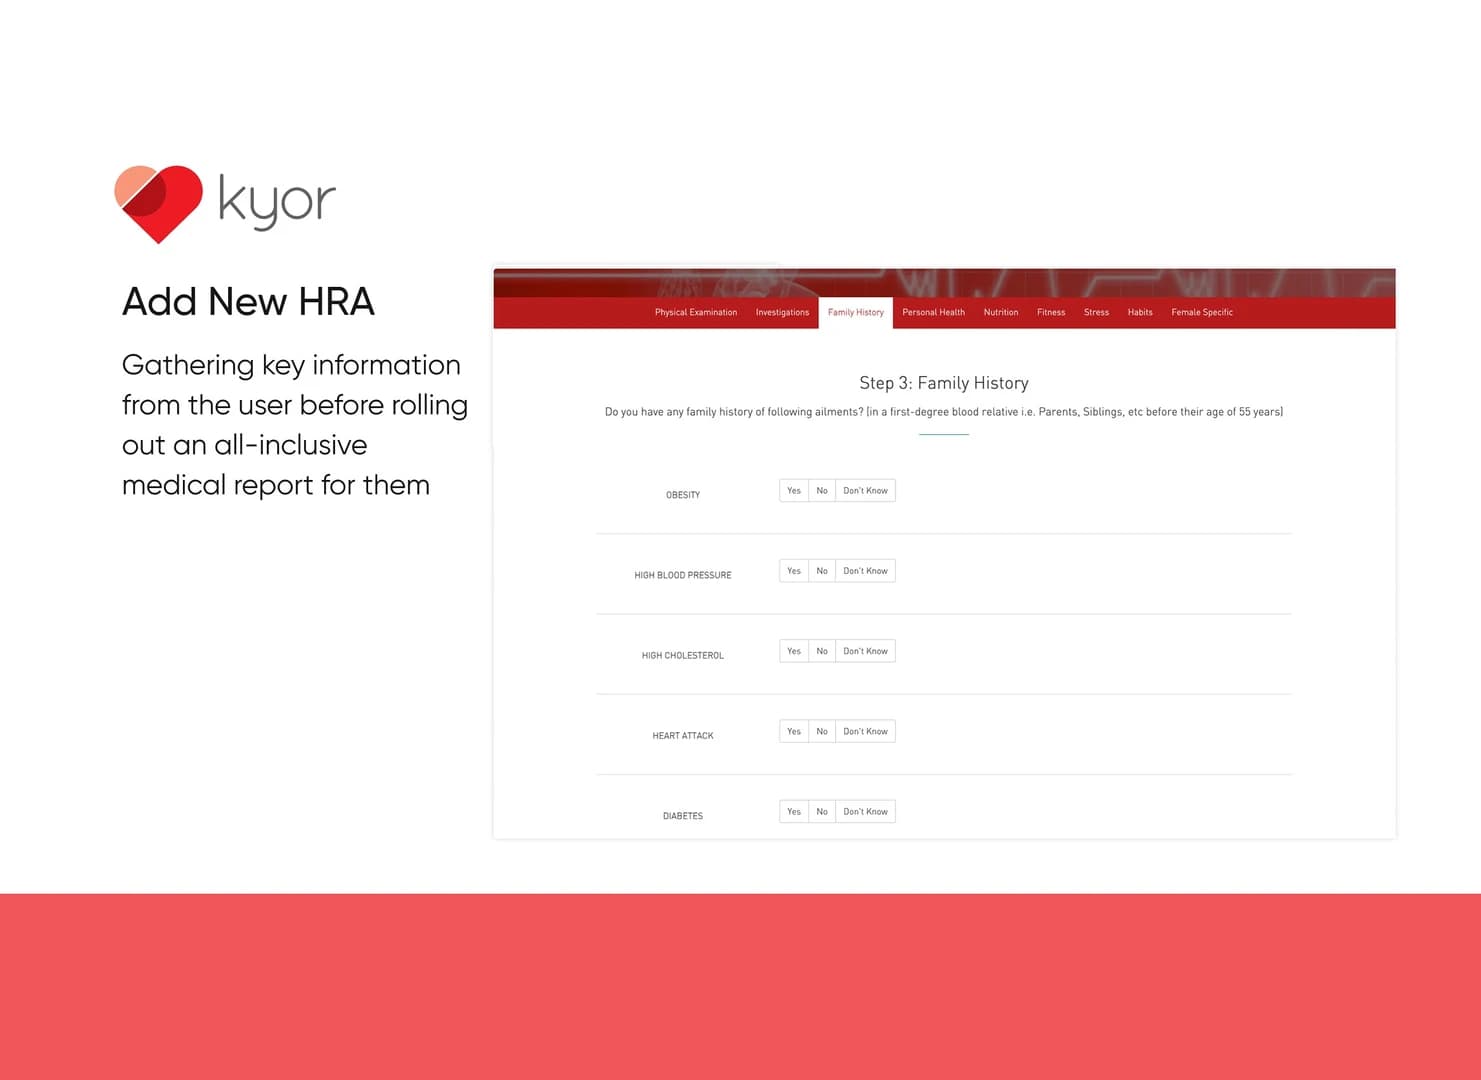Image resolution: width=1481 pixels, height=1080 pixels.
Task: Open the Female Specific tab
Action: 1202,313
